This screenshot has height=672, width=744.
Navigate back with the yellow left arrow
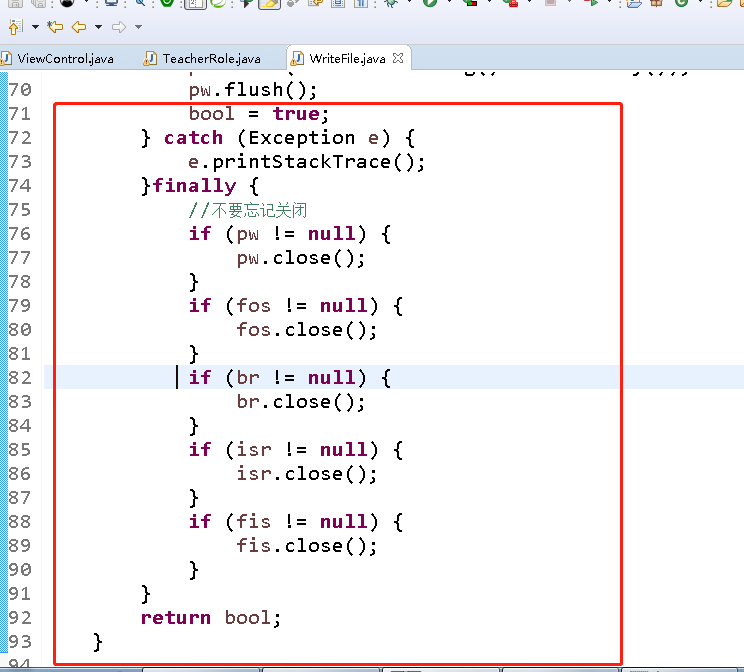click(79, 27)
